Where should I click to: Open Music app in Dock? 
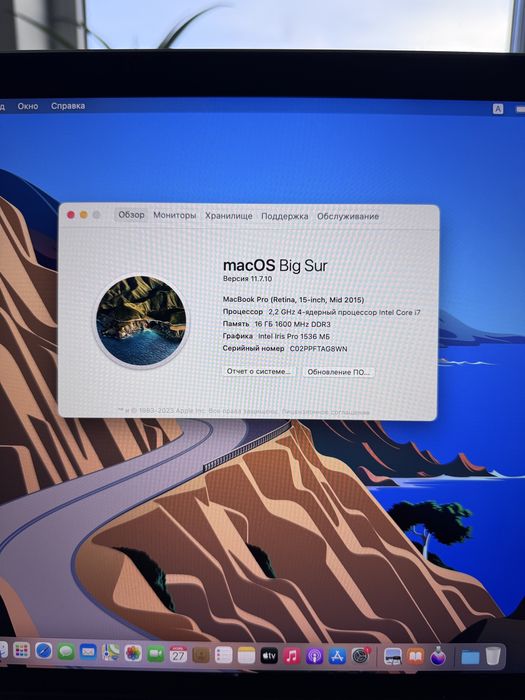292,656
